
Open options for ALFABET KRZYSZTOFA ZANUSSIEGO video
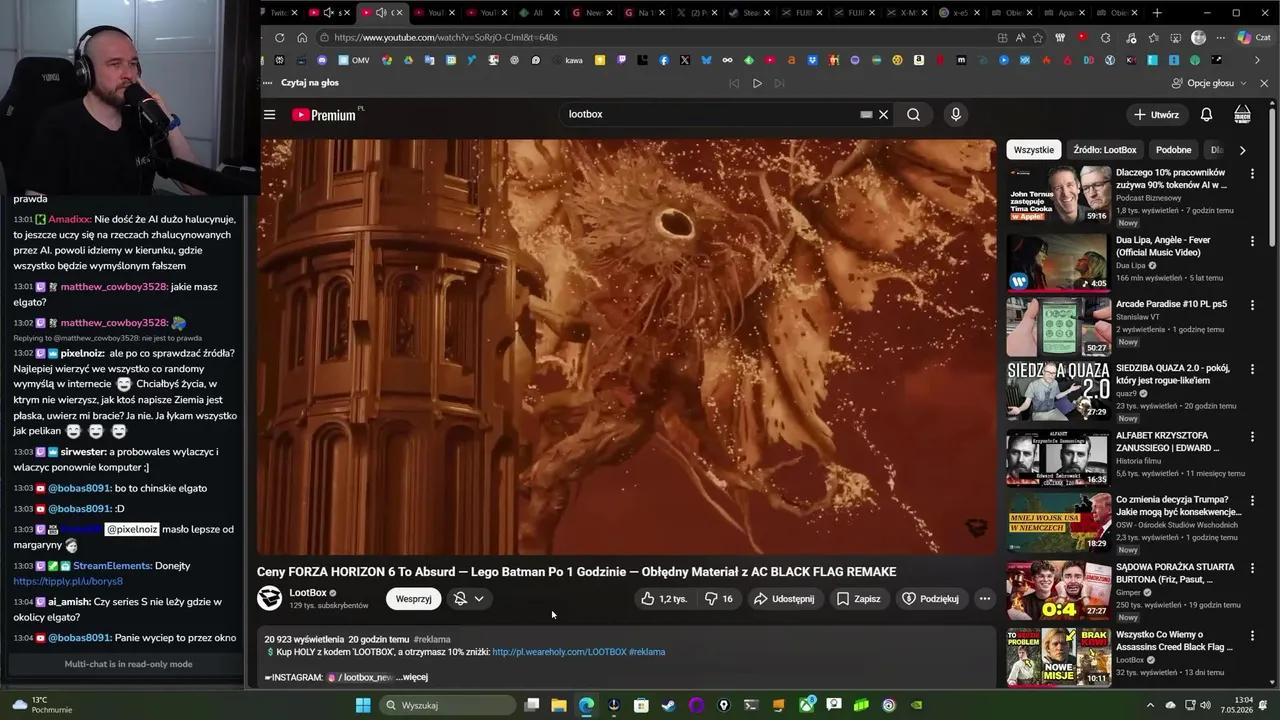(x=1252, y=437)
